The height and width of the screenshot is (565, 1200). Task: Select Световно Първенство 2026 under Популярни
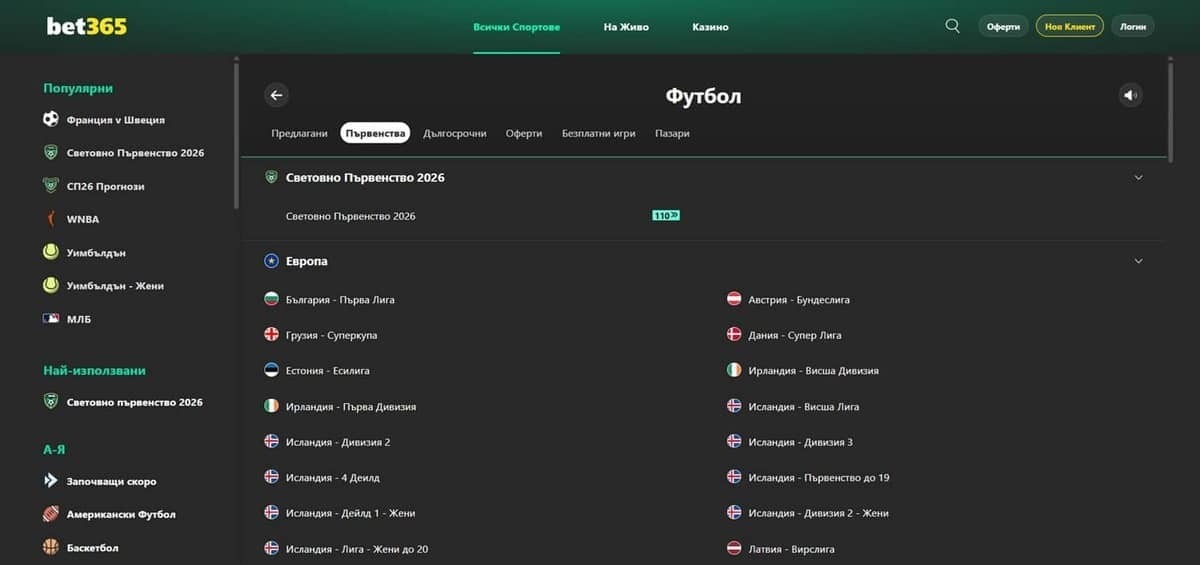pyautogui.click(x=135, y=153)
